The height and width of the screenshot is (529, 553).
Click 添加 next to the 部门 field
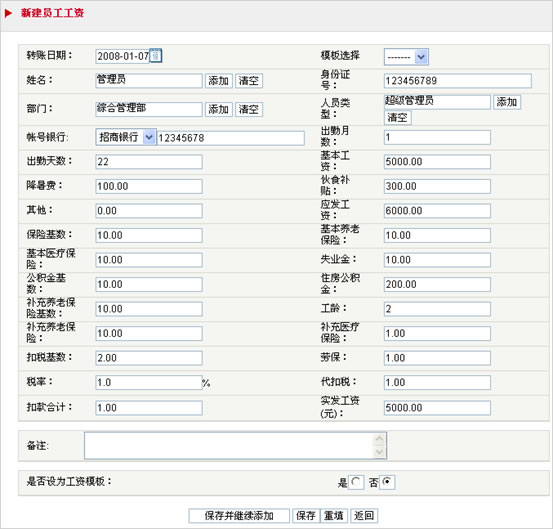(x=219, y=109)
